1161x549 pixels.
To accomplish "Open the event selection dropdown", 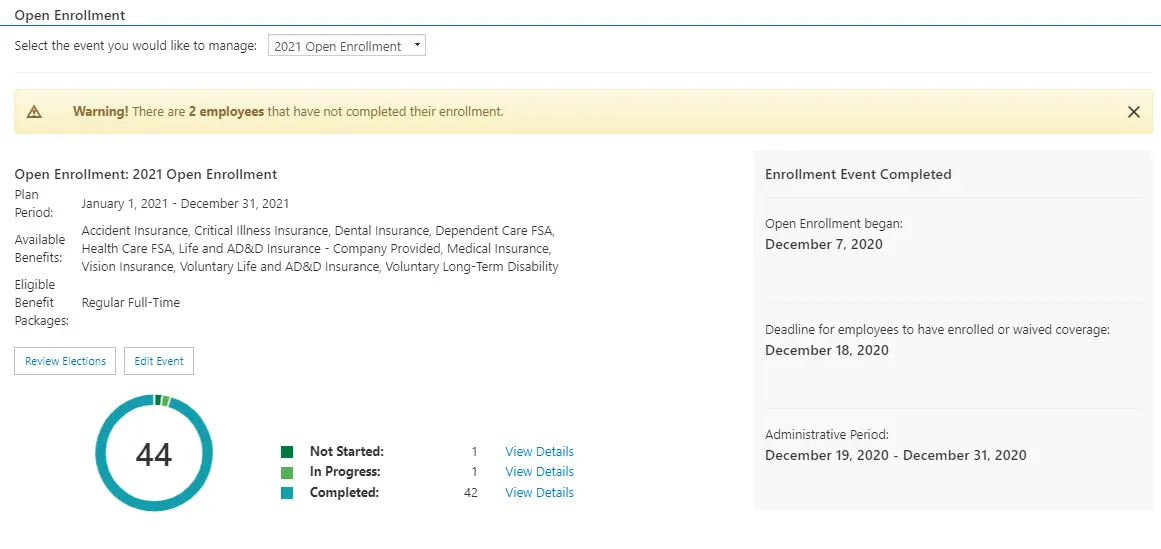I will [346, 46].
